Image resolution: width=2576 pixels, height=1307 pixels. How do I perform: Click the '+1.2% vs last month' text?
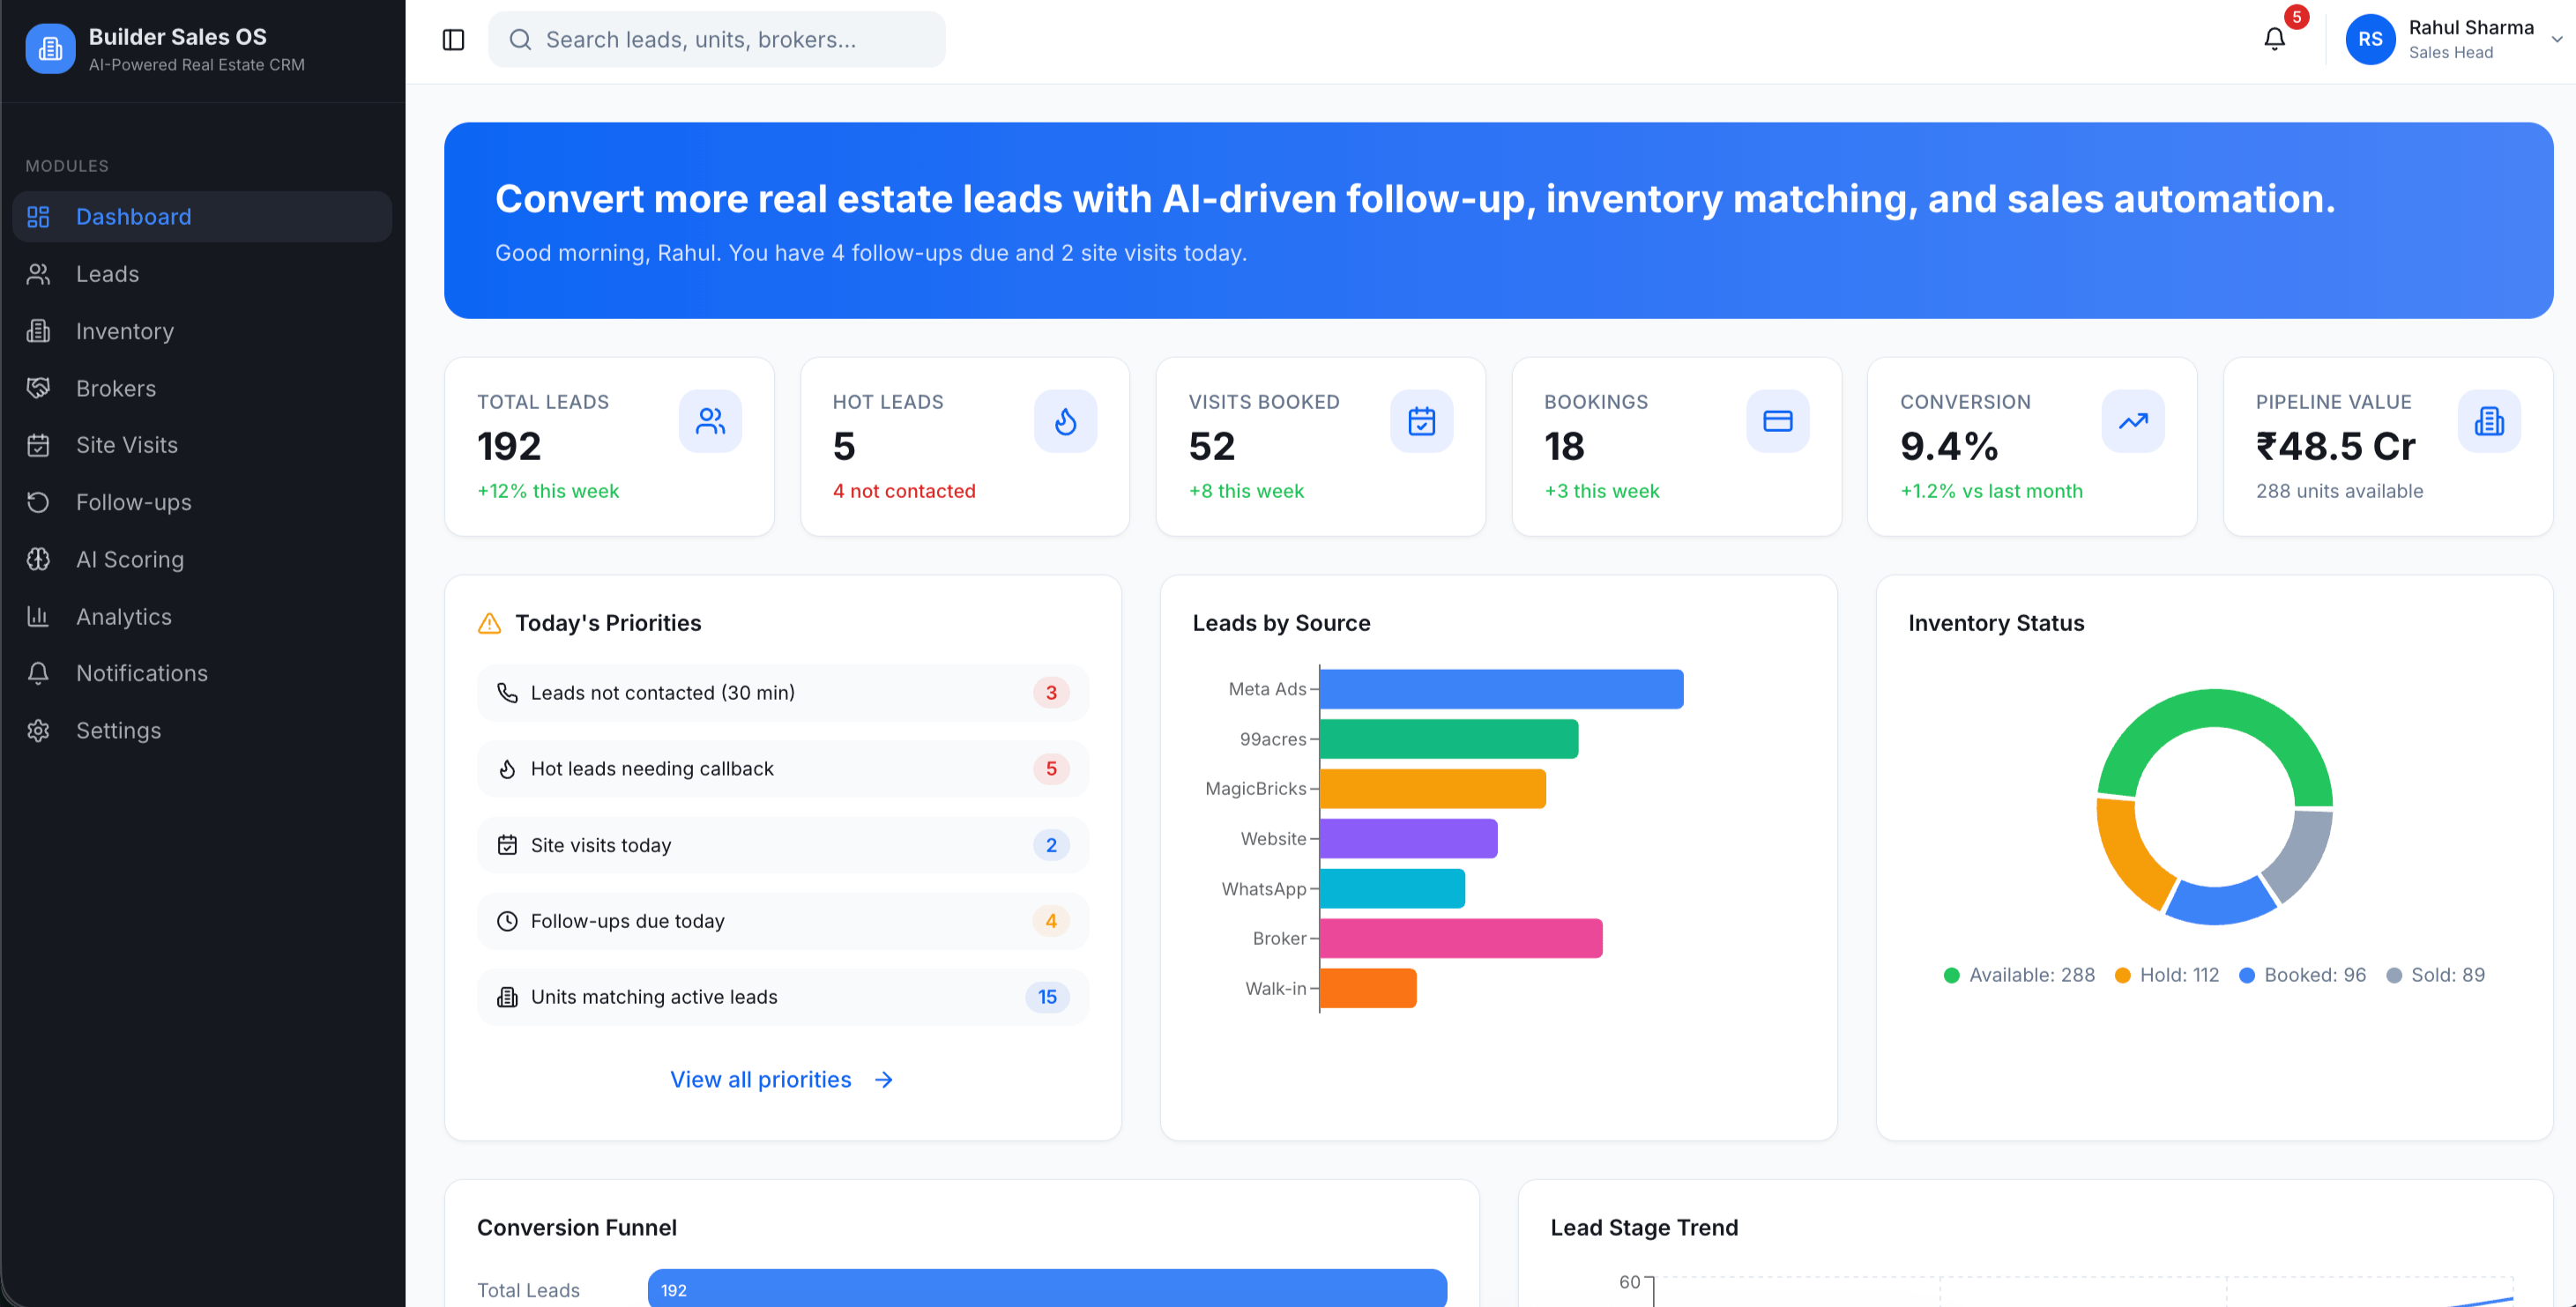click(1991, 491)
